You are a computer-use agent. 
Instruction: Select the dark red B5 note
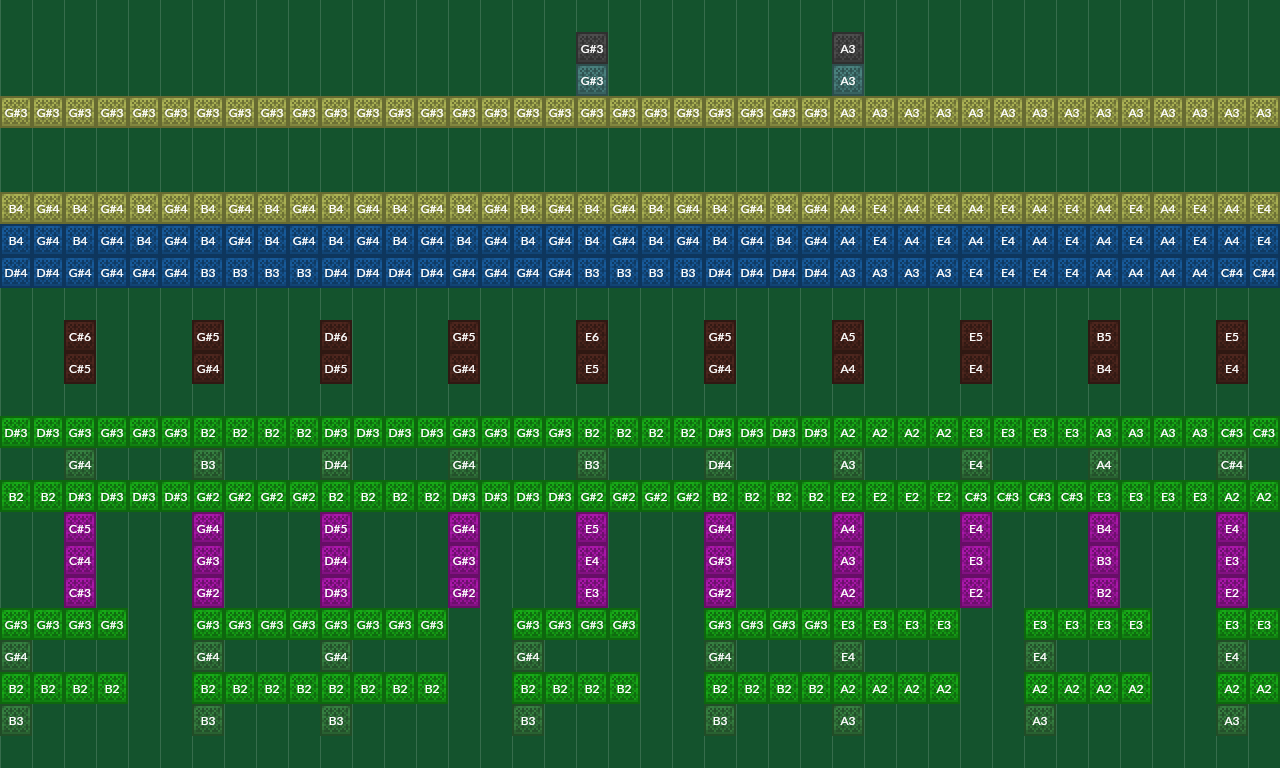[x=1104, y=337]
